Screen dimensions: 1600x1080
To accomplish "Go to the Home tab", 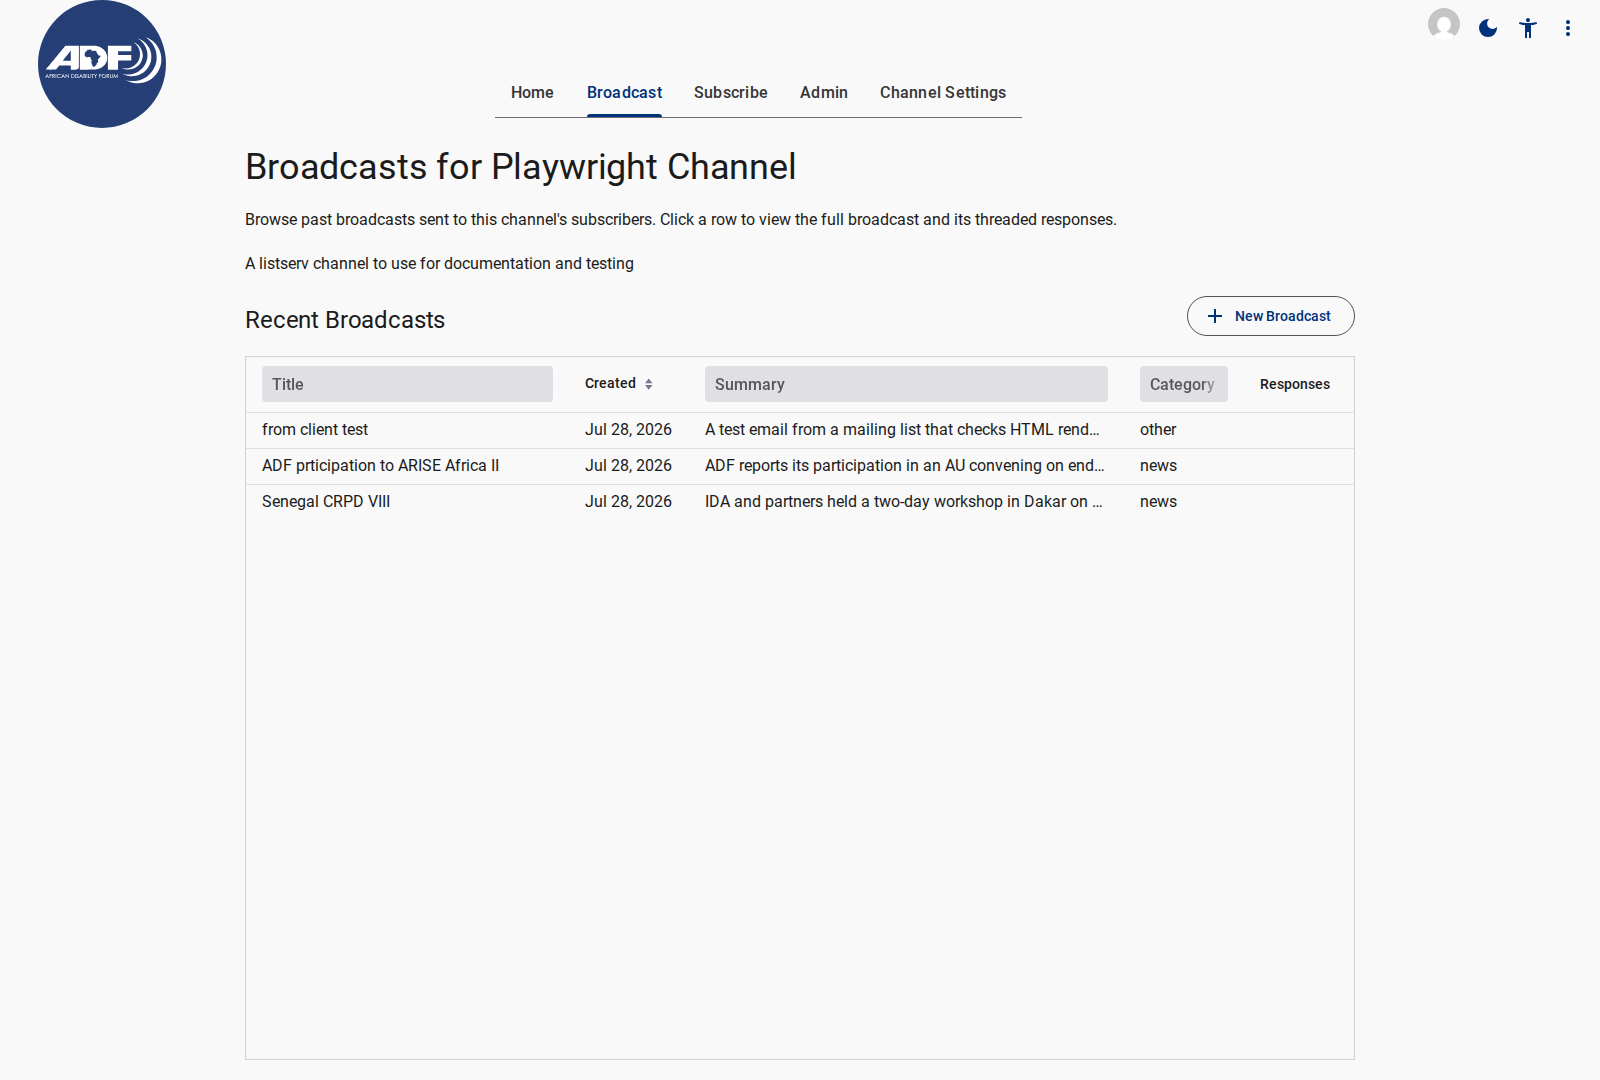I will [x=532, y=92].
